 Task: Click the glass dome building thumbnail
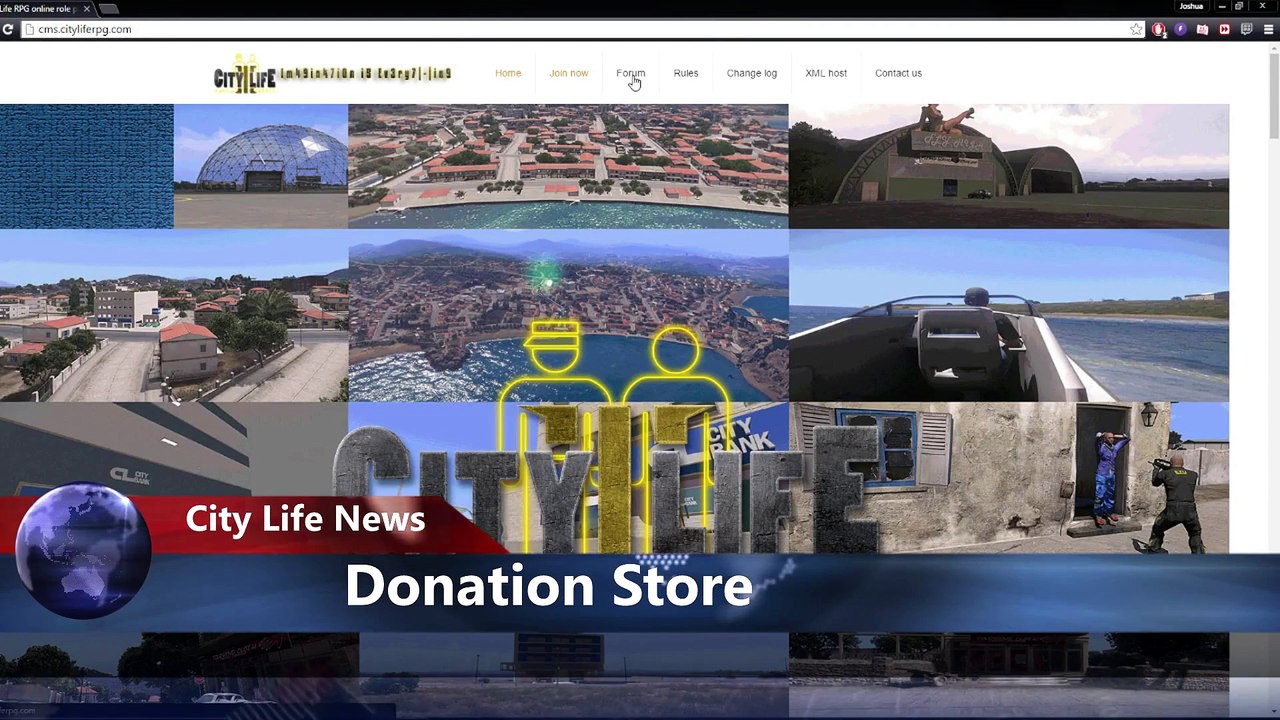click(x=261, y=166)
